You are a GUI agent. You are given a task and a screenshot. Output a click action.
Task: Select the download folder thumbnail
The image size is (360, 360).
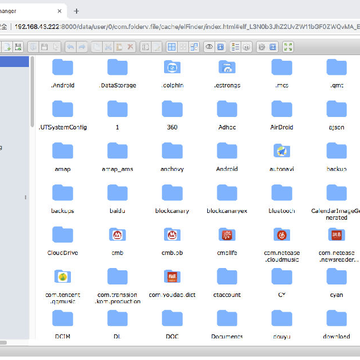336,318
